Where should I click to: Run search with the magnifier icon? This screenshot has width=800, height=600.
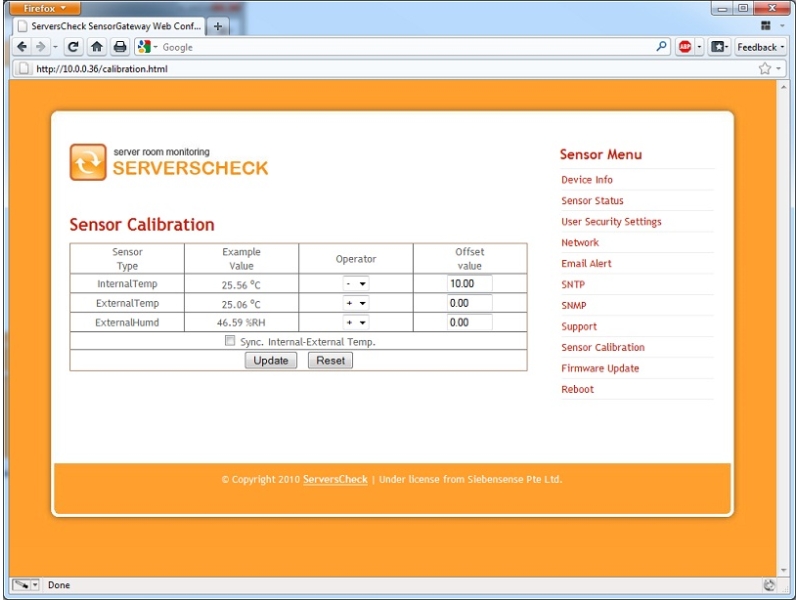[x=661, y=46]
